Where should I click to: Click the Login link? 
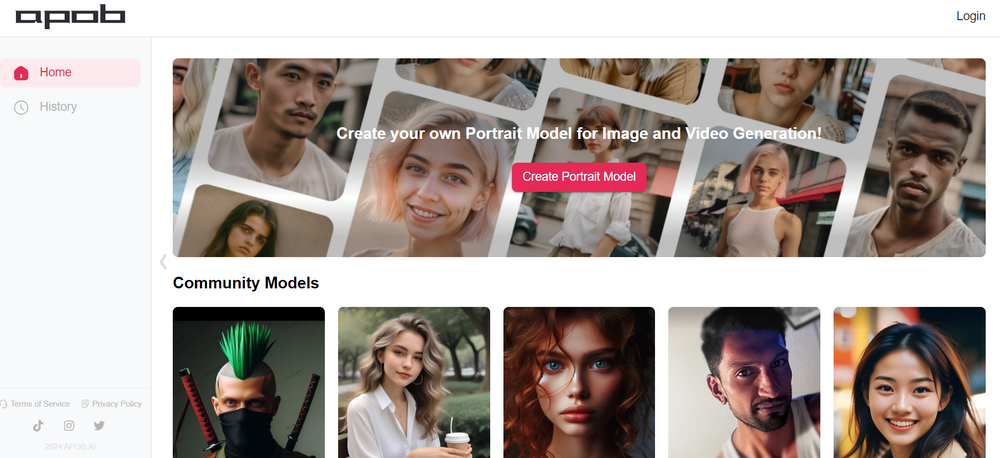click(x=971, y=16)
